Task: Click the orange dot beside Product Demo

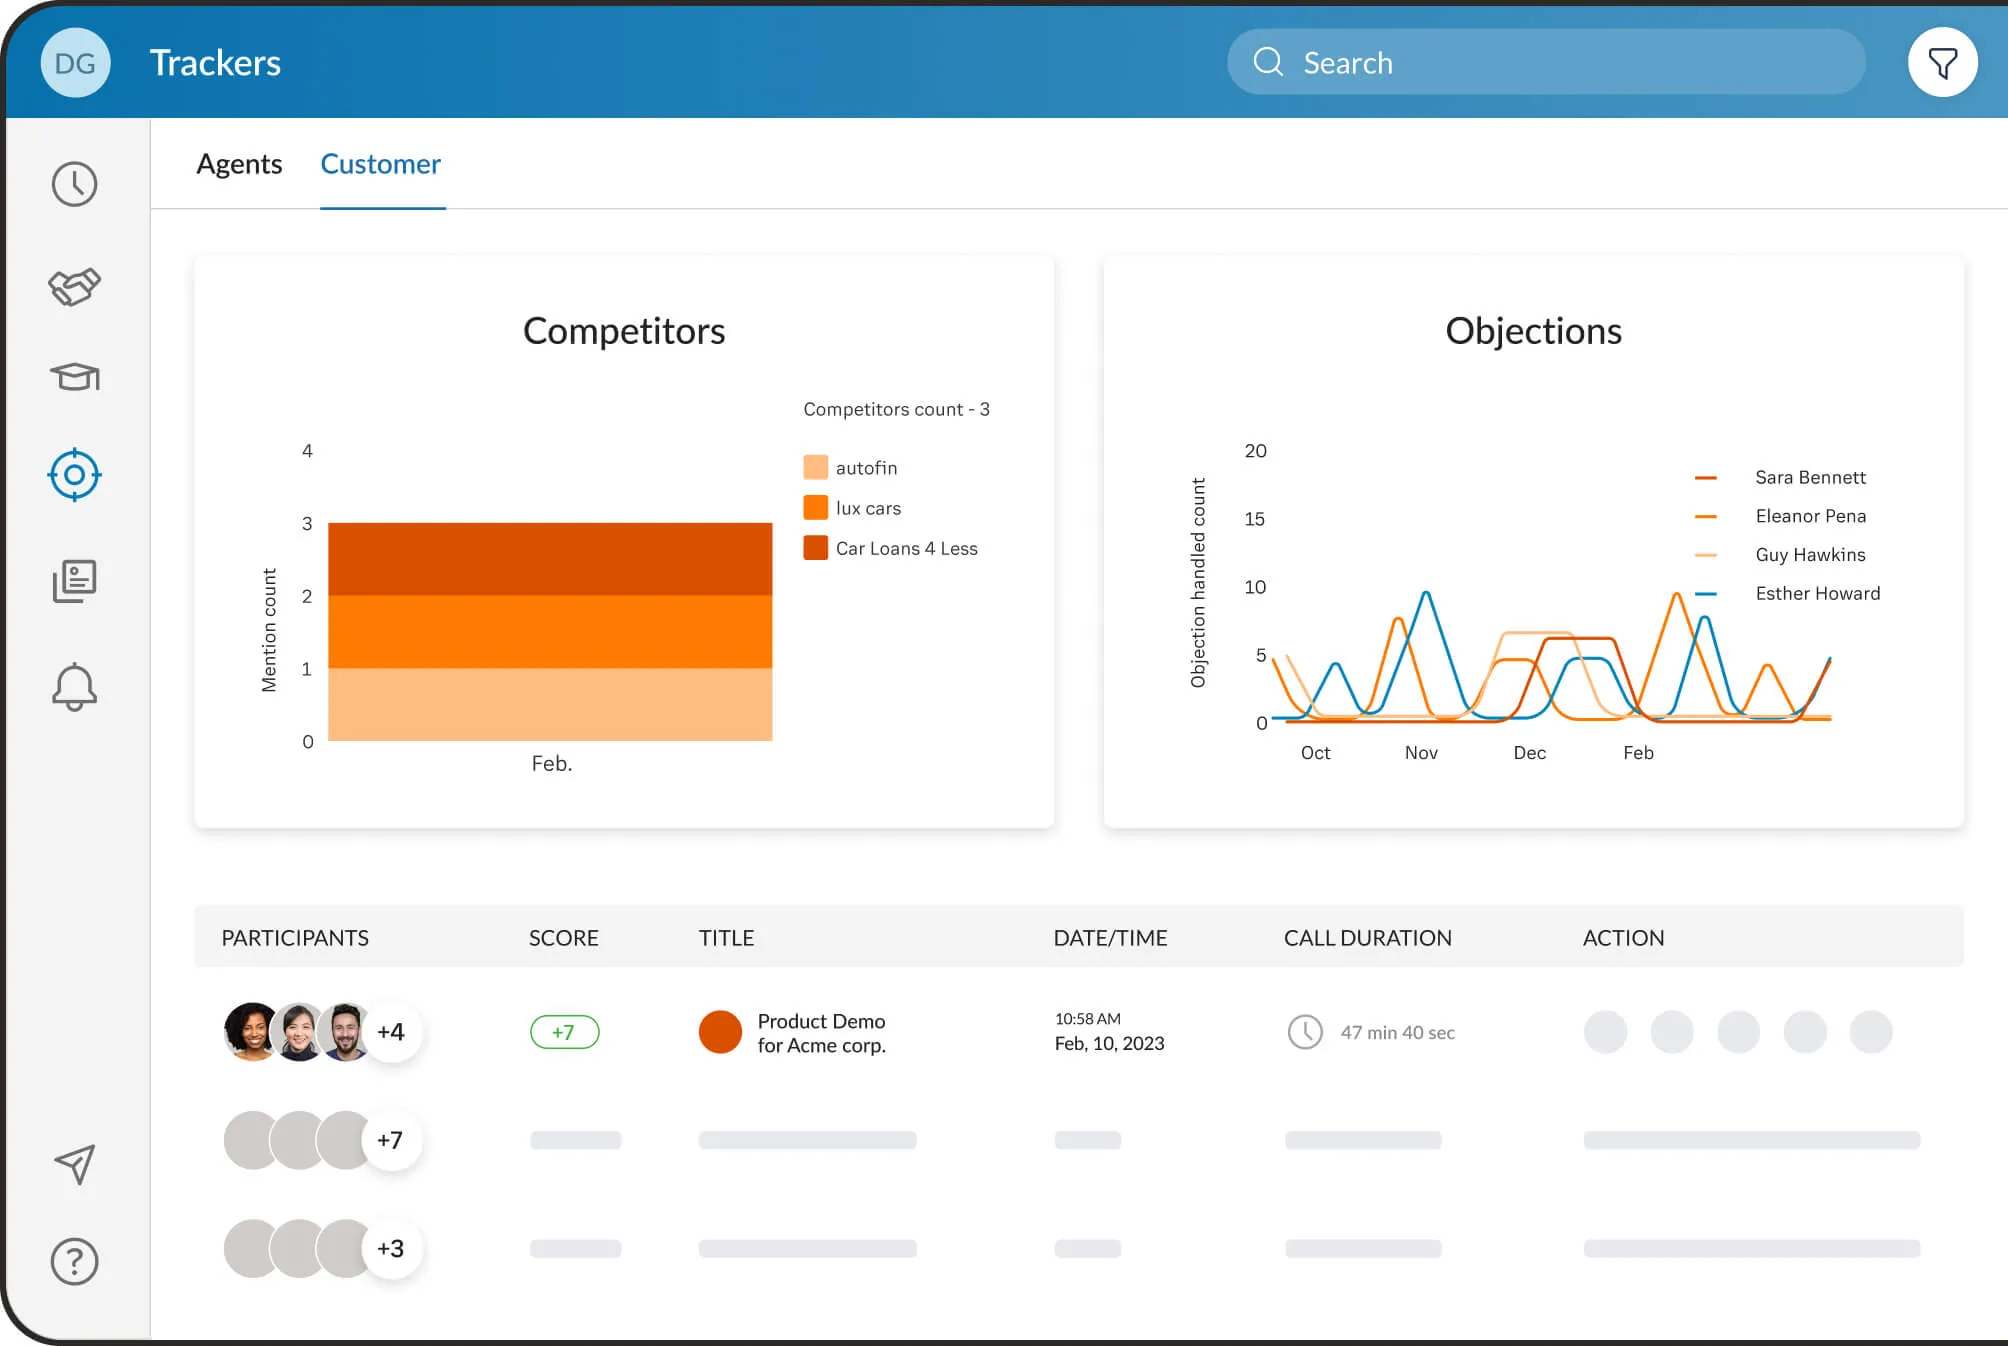Action: pos(720,1032)
